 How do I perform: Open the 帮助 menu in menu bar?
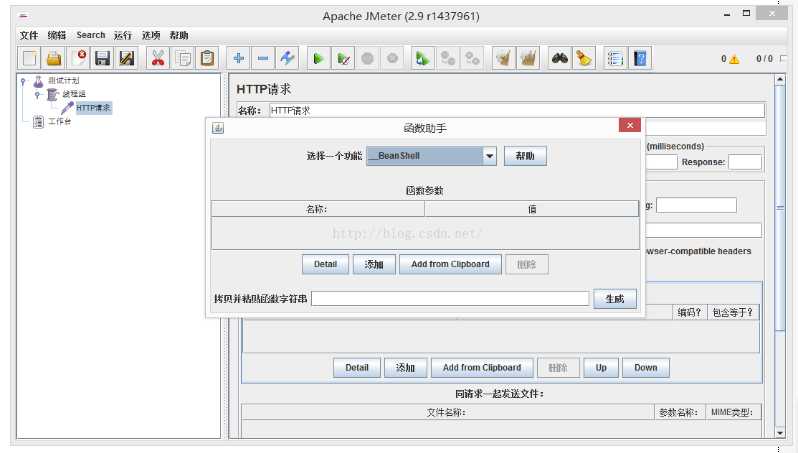[x=179, y=35]
